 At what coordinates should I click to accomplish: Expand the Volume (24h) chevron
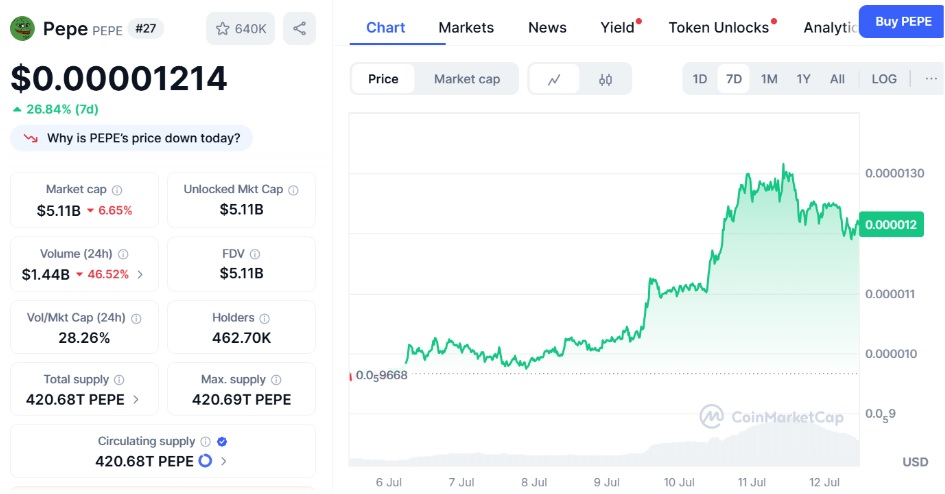click(x=140, y=275)
